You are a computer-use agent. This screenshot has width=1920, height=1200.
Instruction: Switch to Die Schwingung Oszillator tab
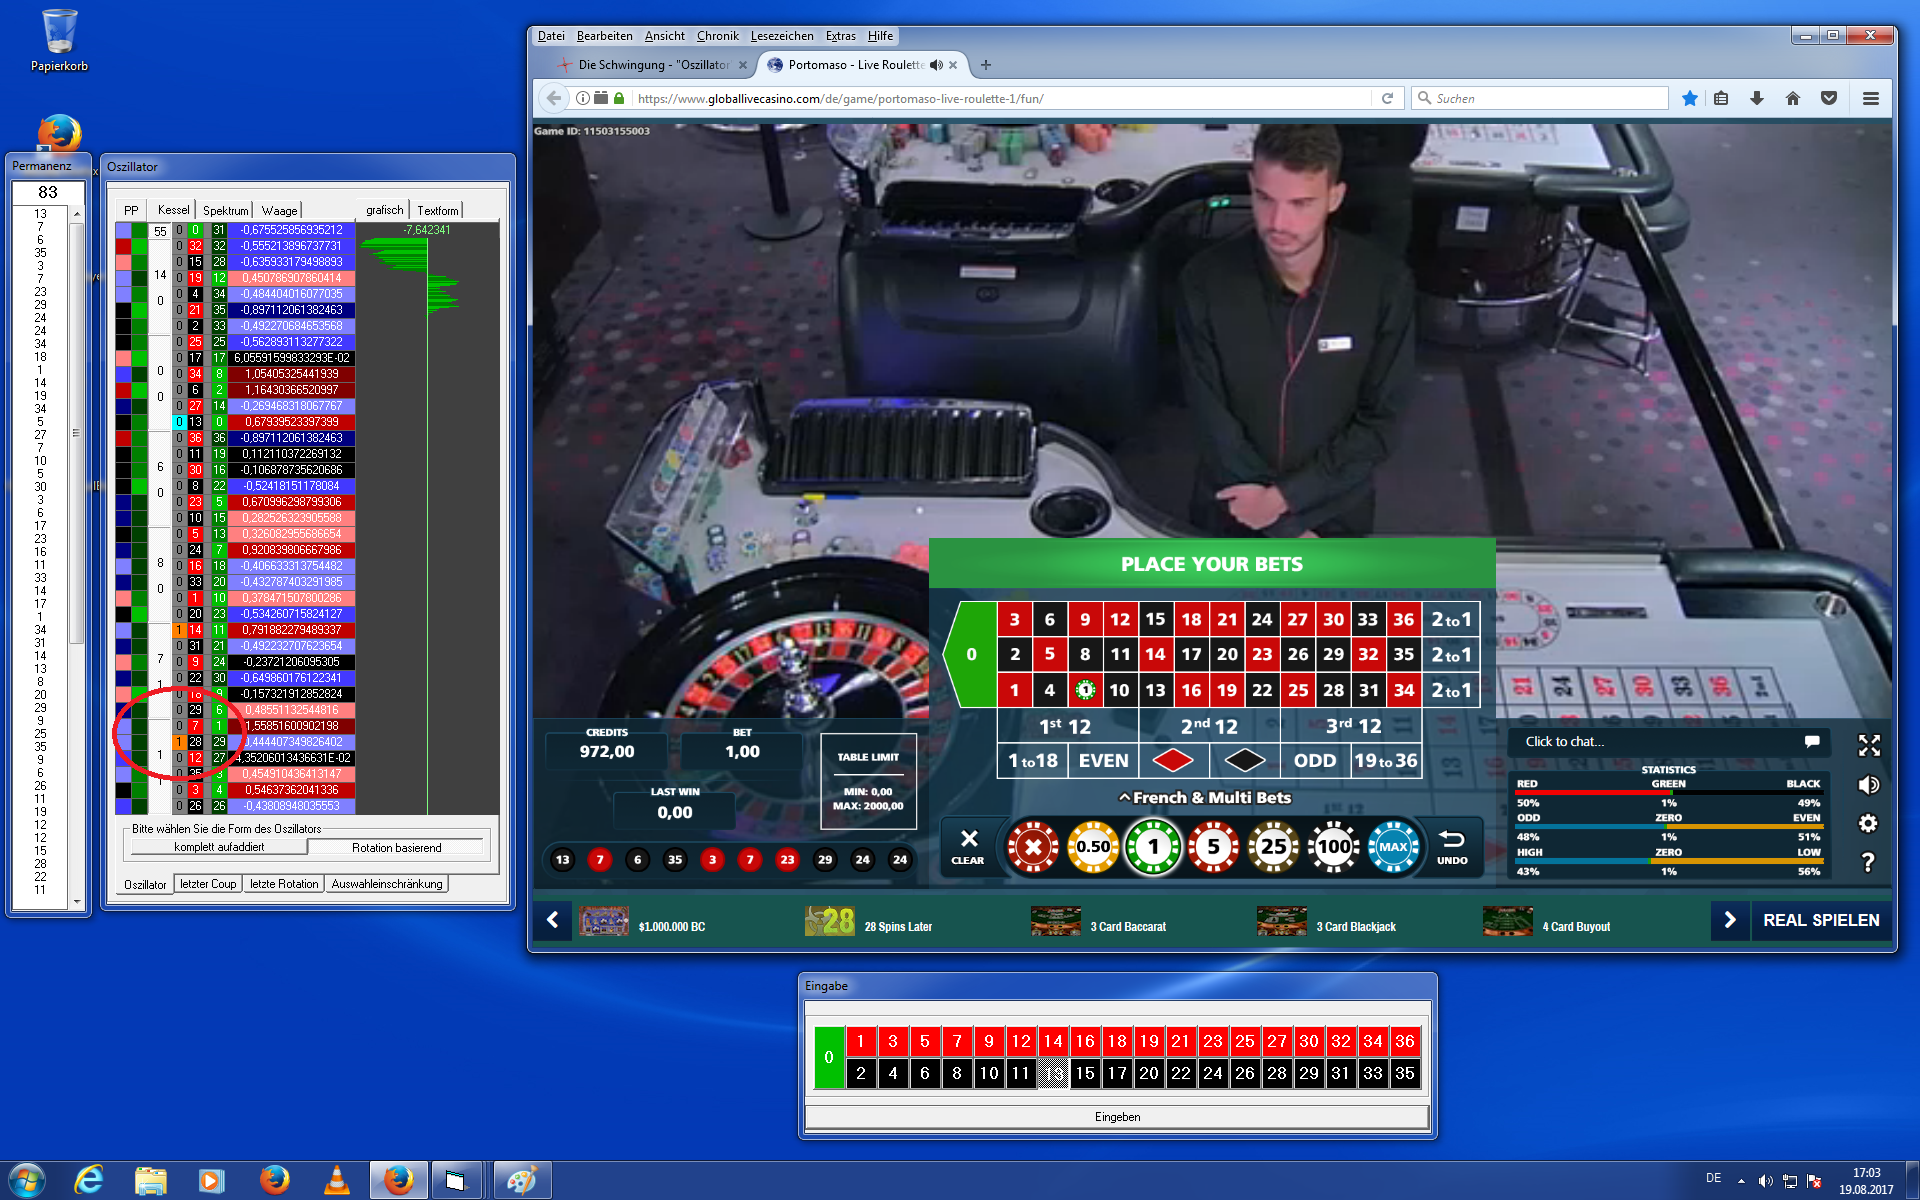click(x=654, y=65)
